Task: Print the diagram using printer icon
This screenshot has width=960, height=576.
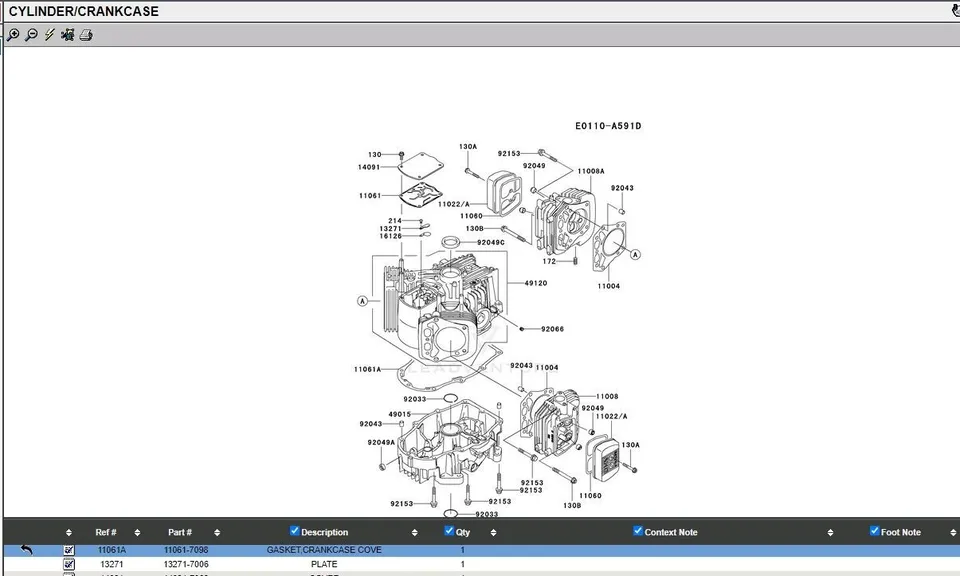Action: (x=86, y=35)
